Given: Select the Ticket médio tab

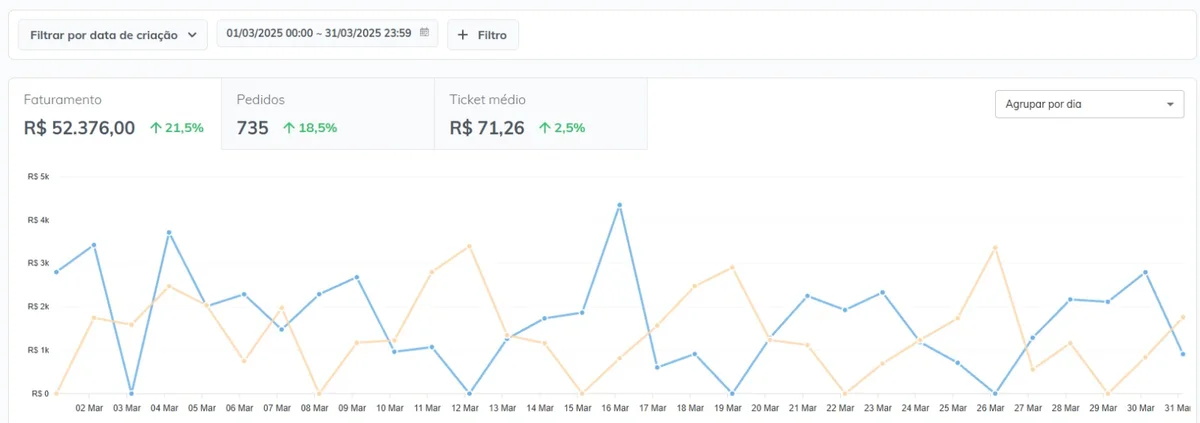Looking at the screenshot, I should click(541, 114).
